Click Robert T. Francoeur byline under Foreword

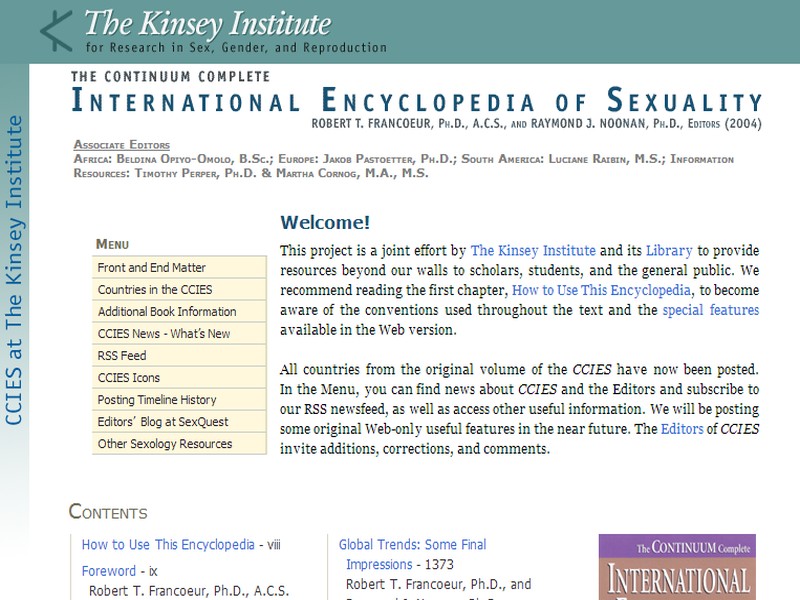point(189,591)
